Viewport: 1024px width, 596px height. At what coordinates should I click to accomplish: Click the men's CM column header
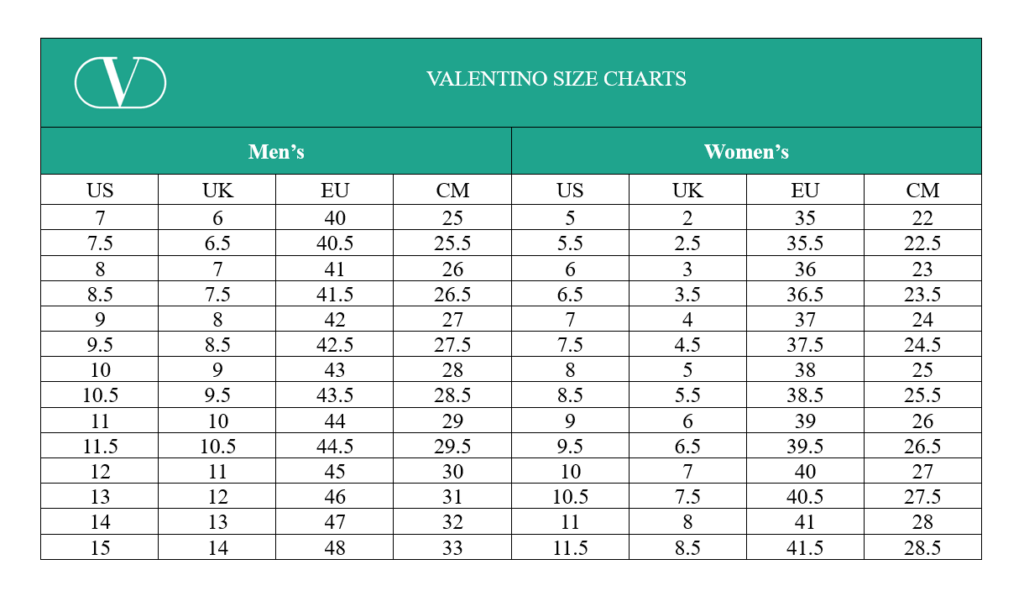pos(453,190)
